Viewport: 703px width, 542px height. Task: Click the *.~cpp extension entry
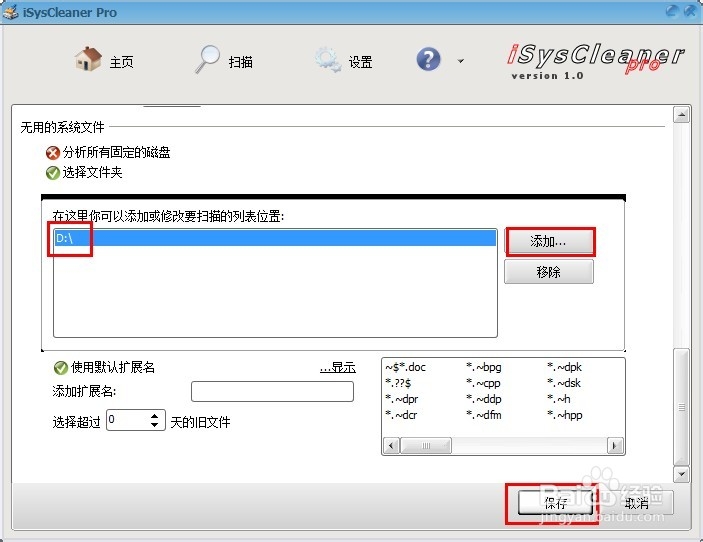coord(483,383)
